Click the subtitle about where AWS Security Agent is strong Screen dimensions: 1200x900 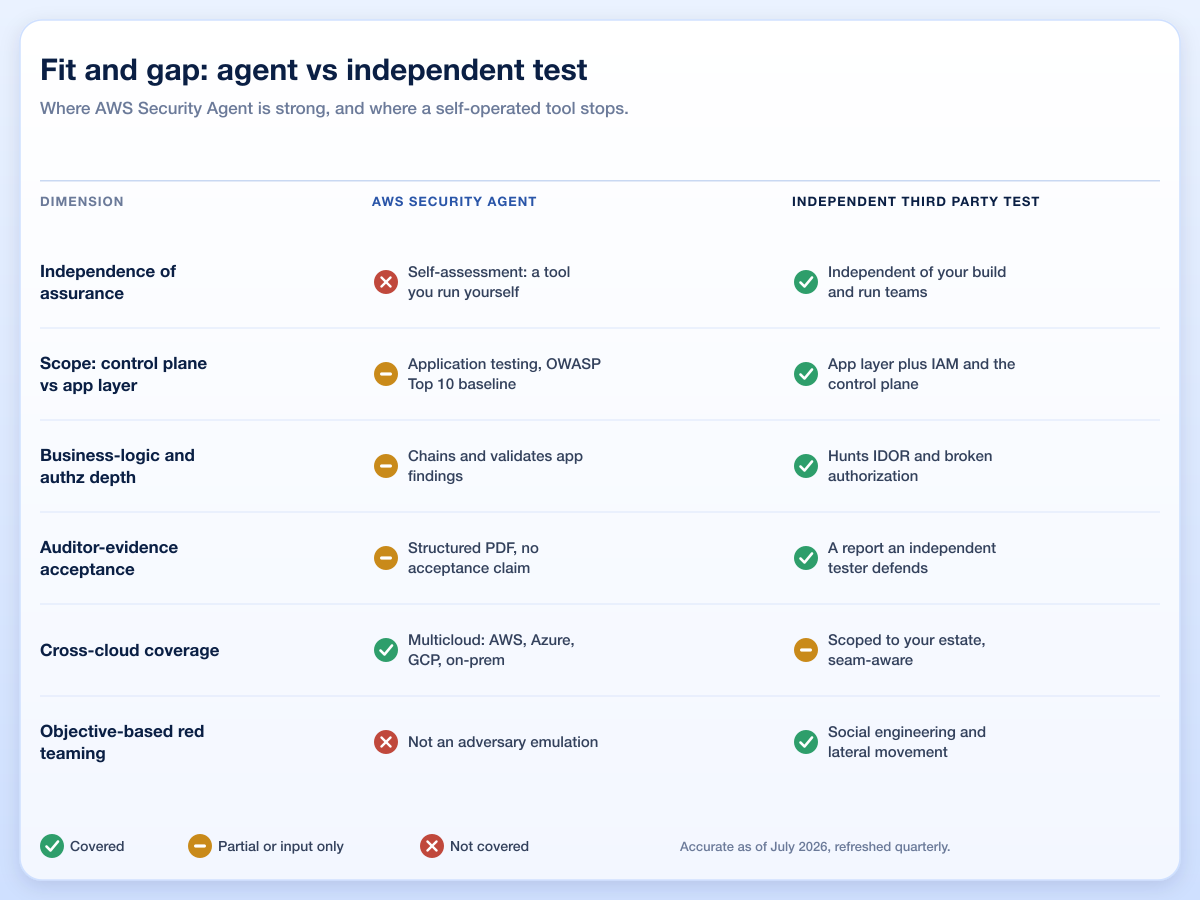(334, 108)
